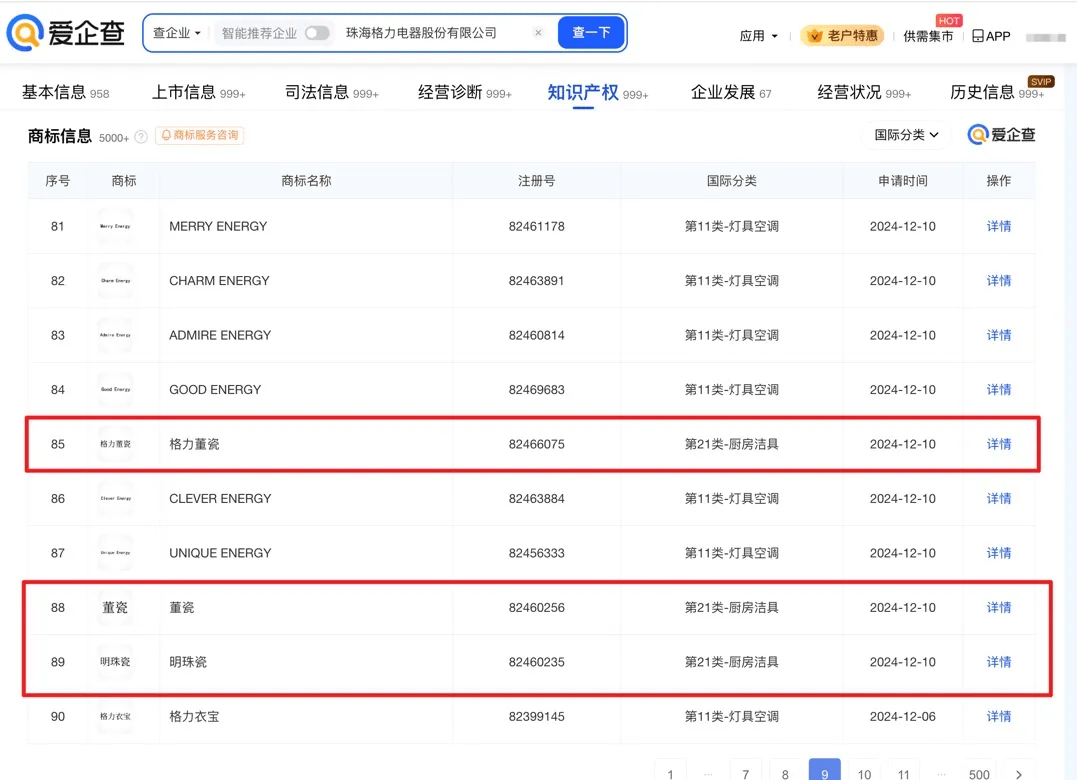Switch to the 基本信息 tab

click(x=65, y=93)
